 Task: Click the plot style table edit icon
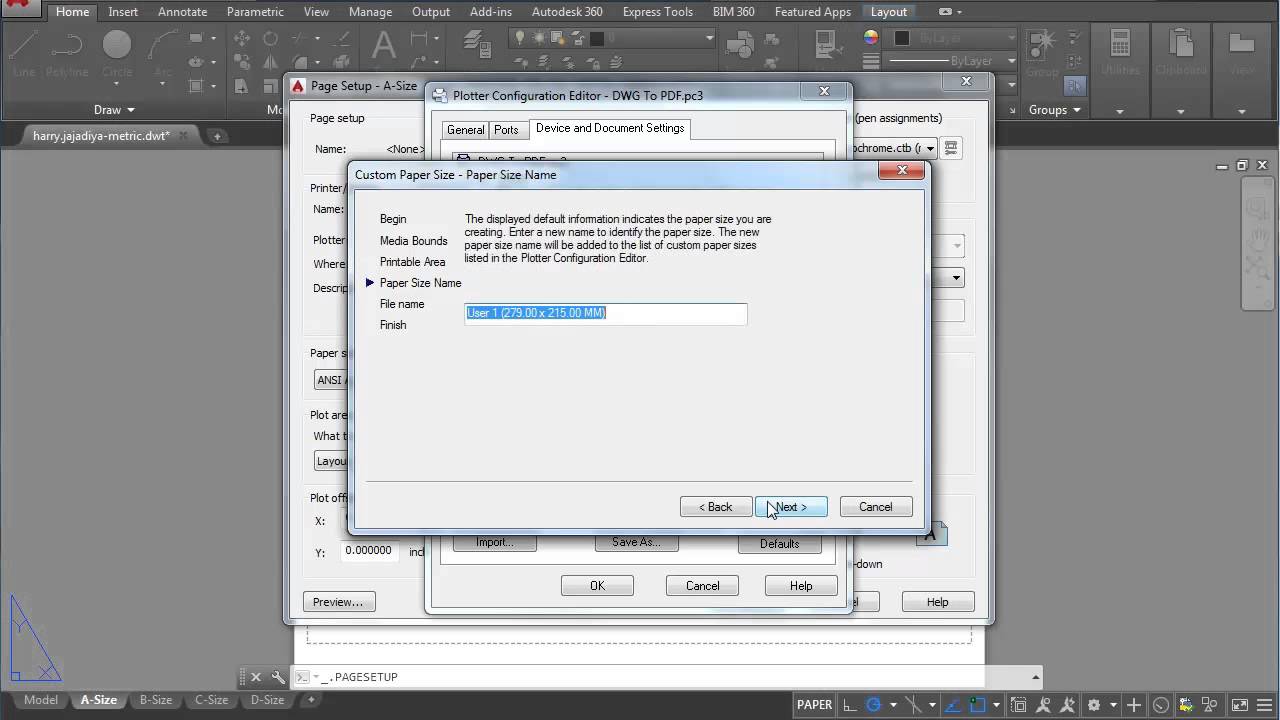pos(951,148)
